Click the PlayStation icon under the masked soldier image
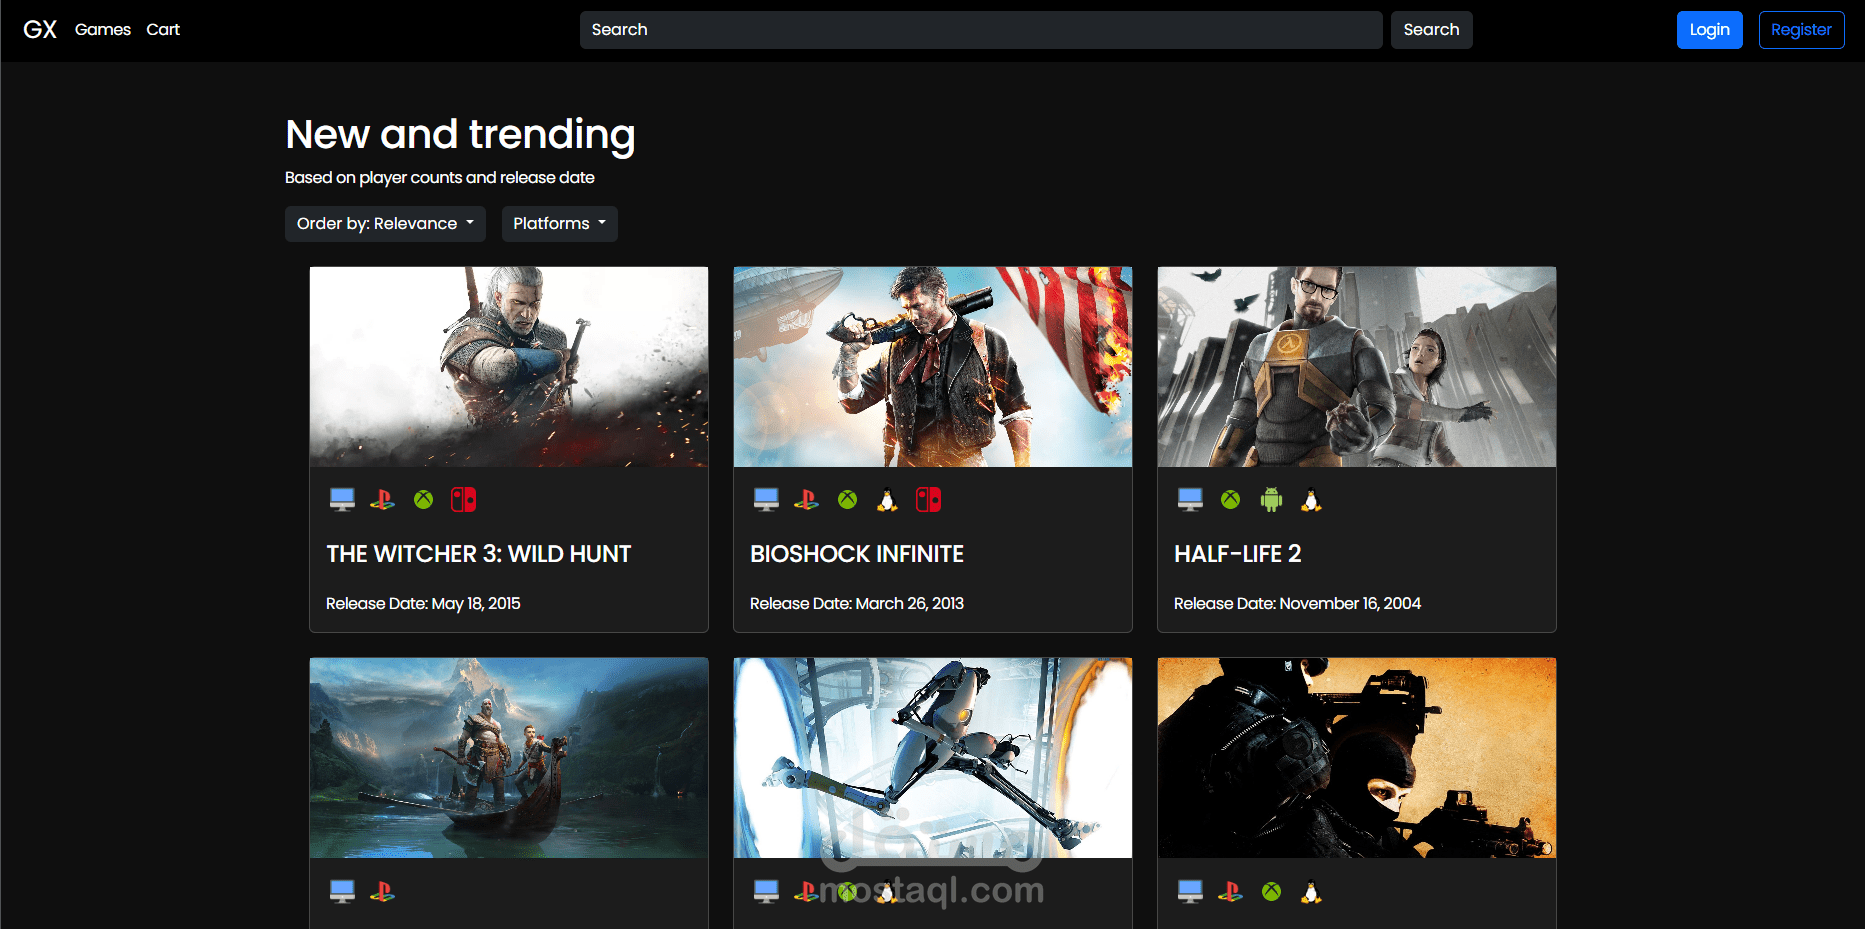The image size is (1865, 929). (x=1230, y=891)
